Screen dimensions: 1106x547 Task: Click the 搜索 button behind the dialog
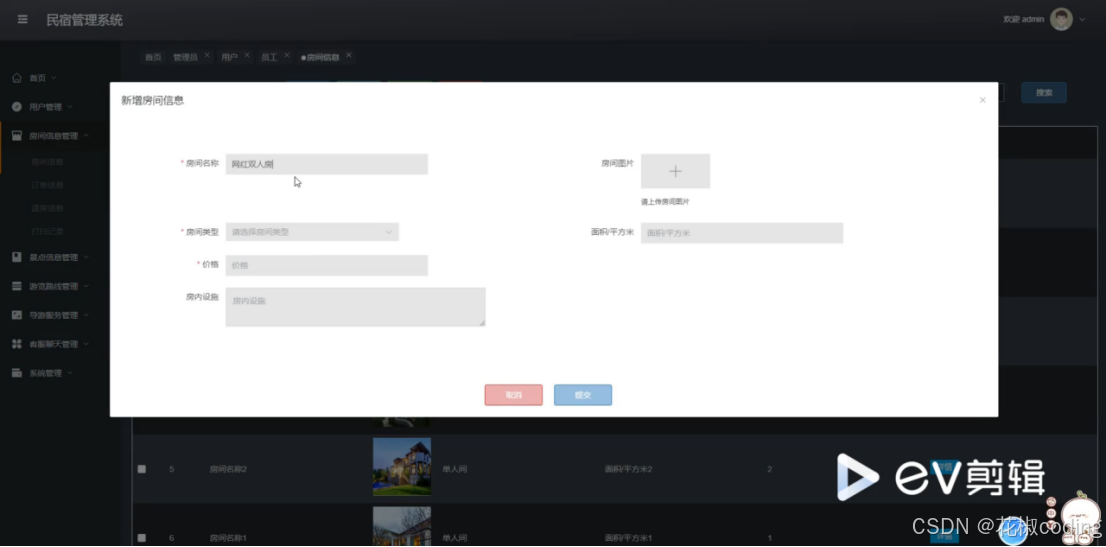[1044, 92]
